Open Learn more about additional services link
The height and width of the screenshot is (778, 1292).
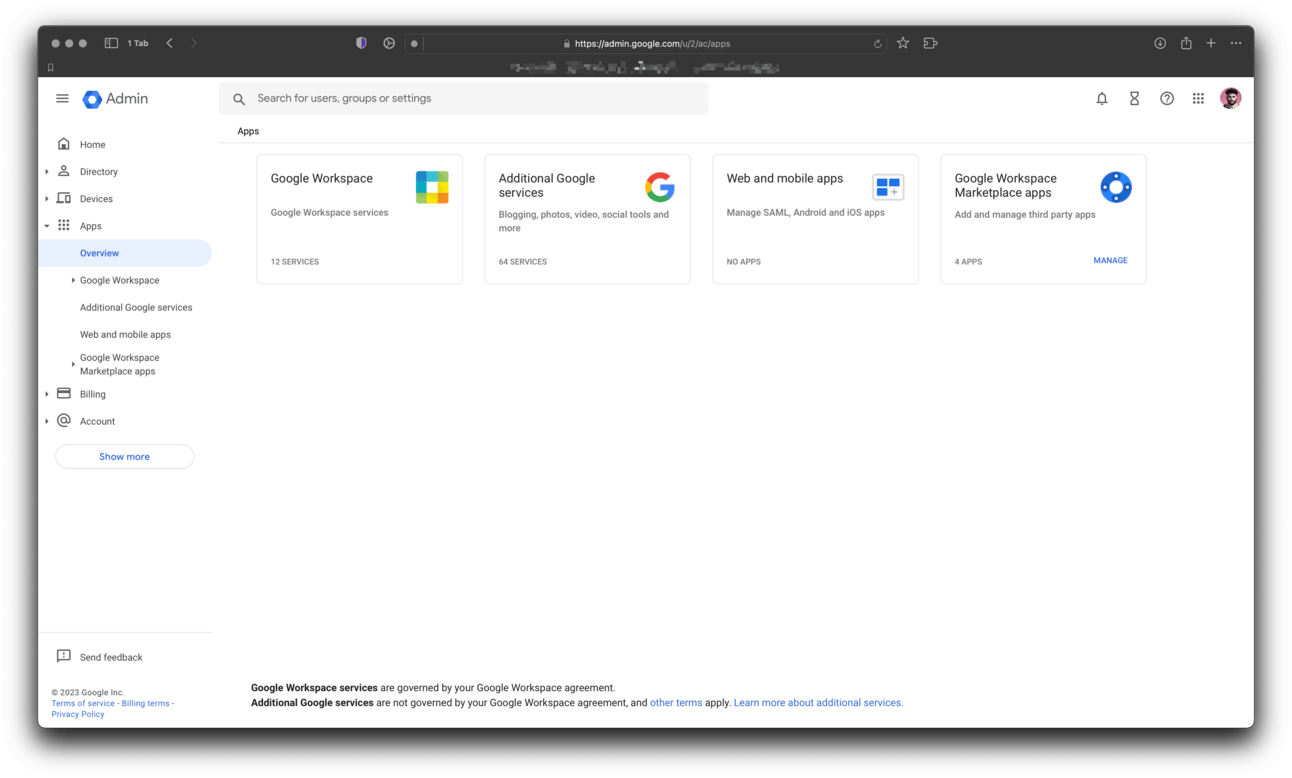click(818, 703)
